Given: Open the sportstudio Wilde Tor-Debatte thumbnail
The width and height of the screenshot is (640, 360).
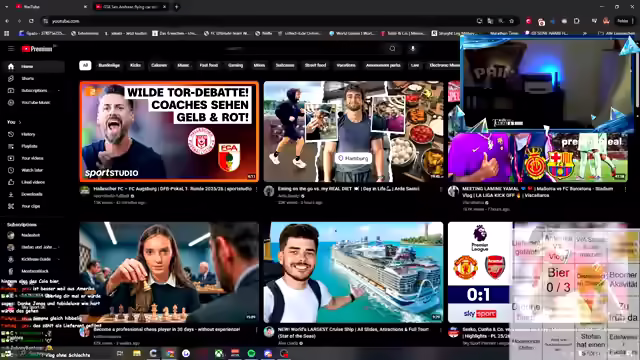Looking at the screenshot, I should [169, 131].
